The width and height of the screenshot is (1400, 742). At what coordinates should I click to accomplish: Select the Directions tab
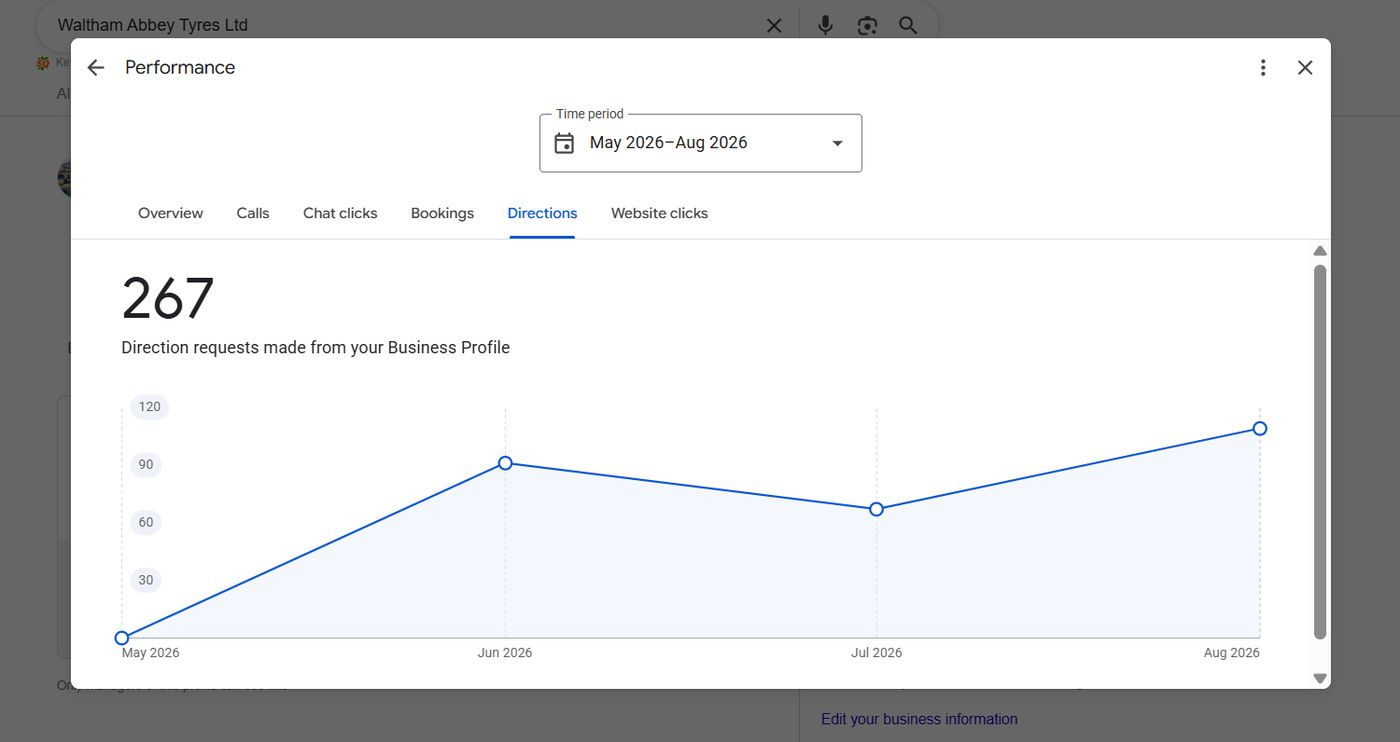[x=542, y=213]
